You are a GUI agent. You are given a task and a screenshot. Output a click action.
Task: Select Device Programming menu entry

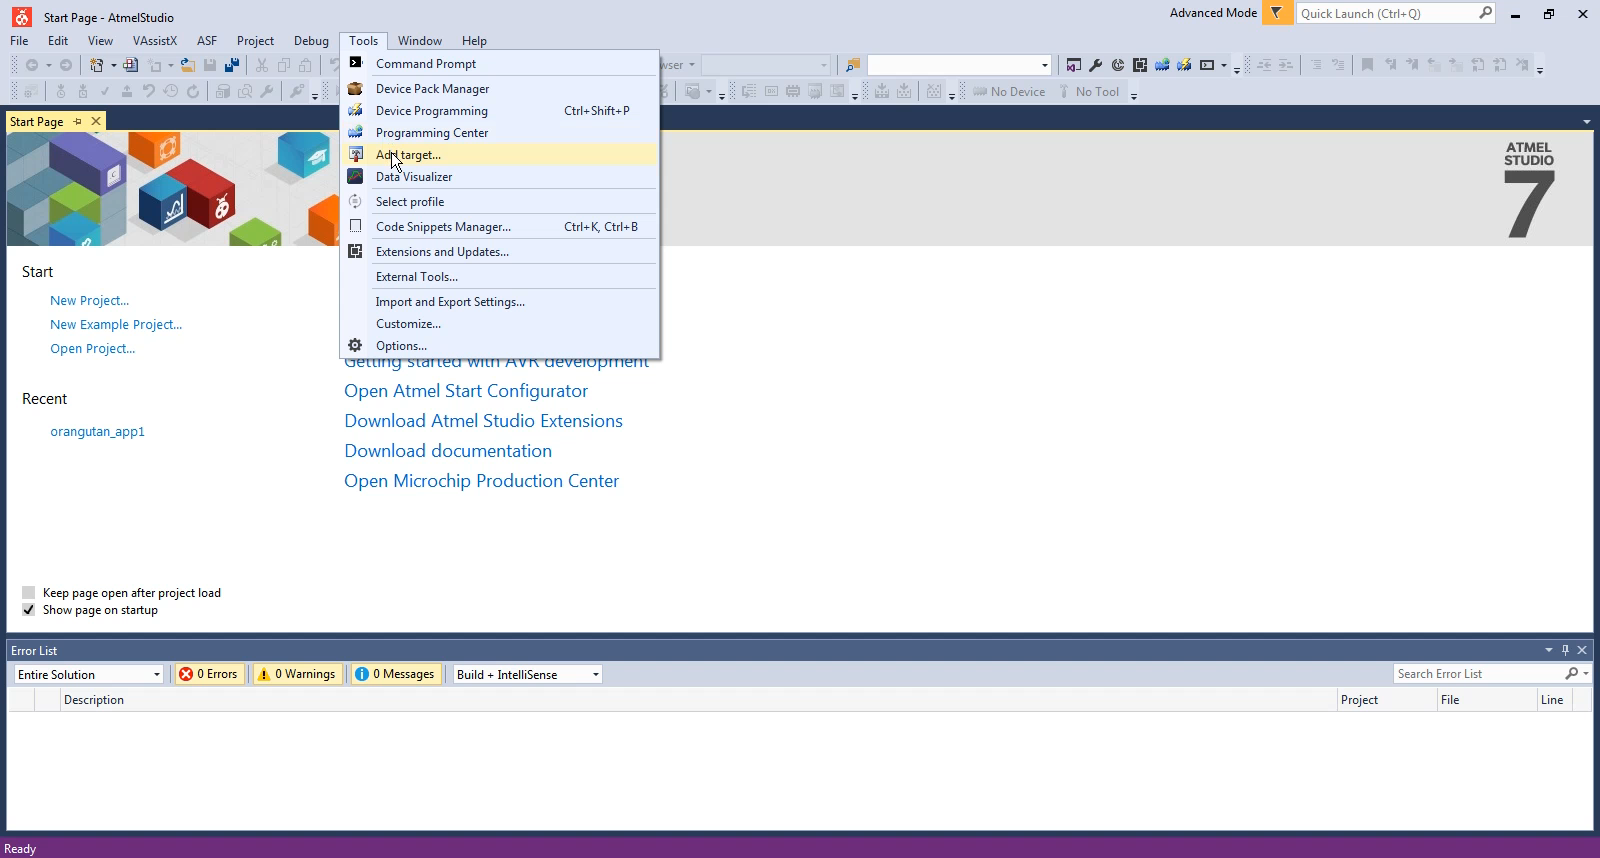500,110
